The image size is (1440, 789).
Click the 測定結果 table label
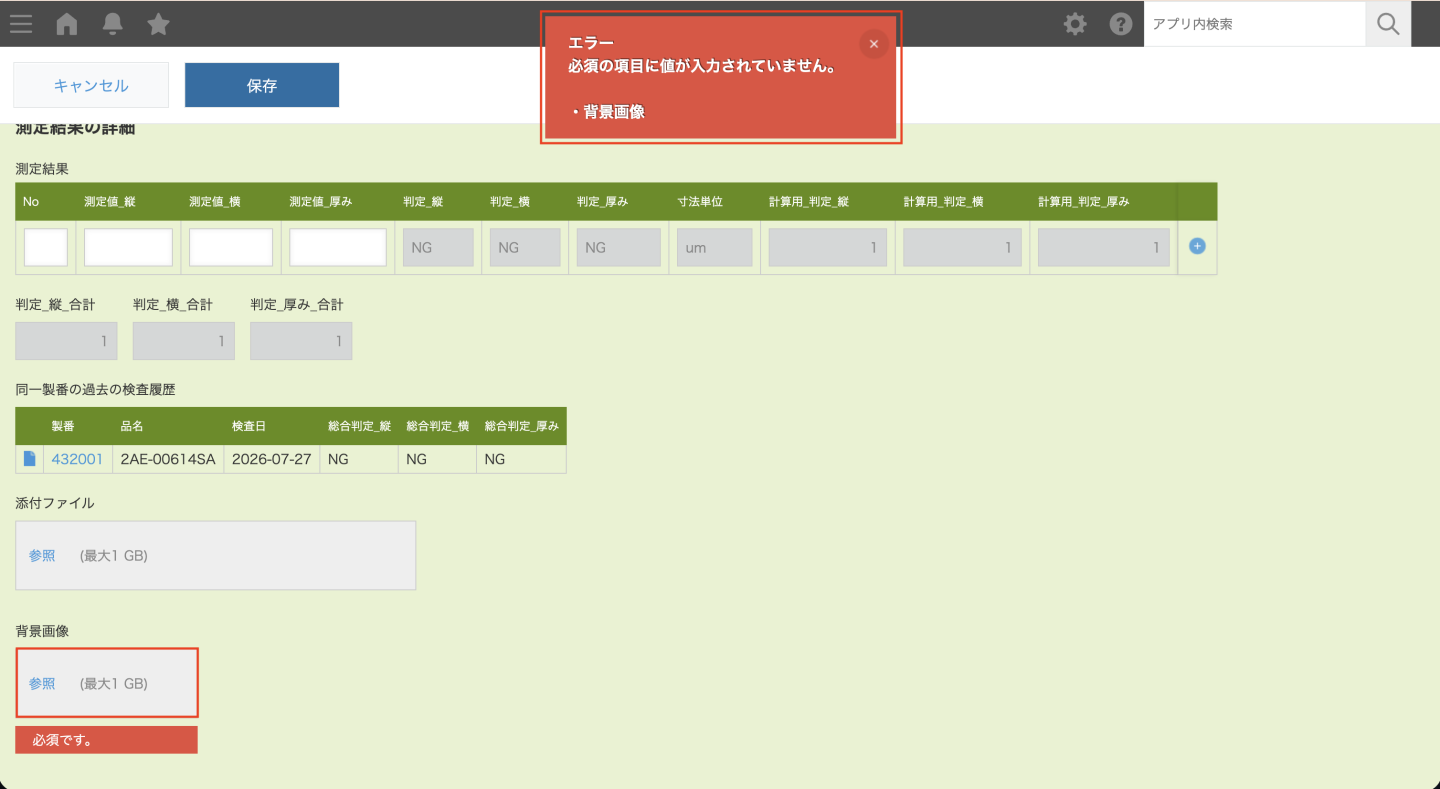click(42, 169)
